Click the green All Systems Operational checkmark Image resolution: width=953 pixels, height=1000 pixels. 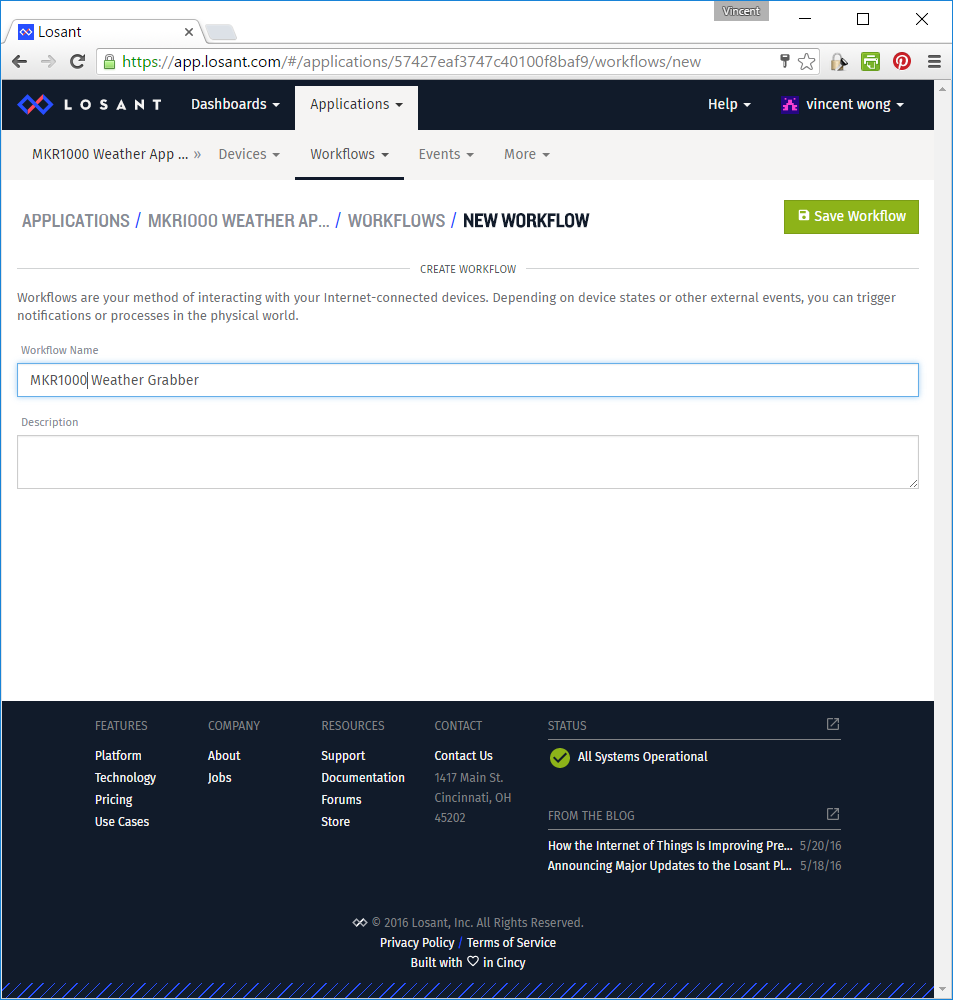559,758
